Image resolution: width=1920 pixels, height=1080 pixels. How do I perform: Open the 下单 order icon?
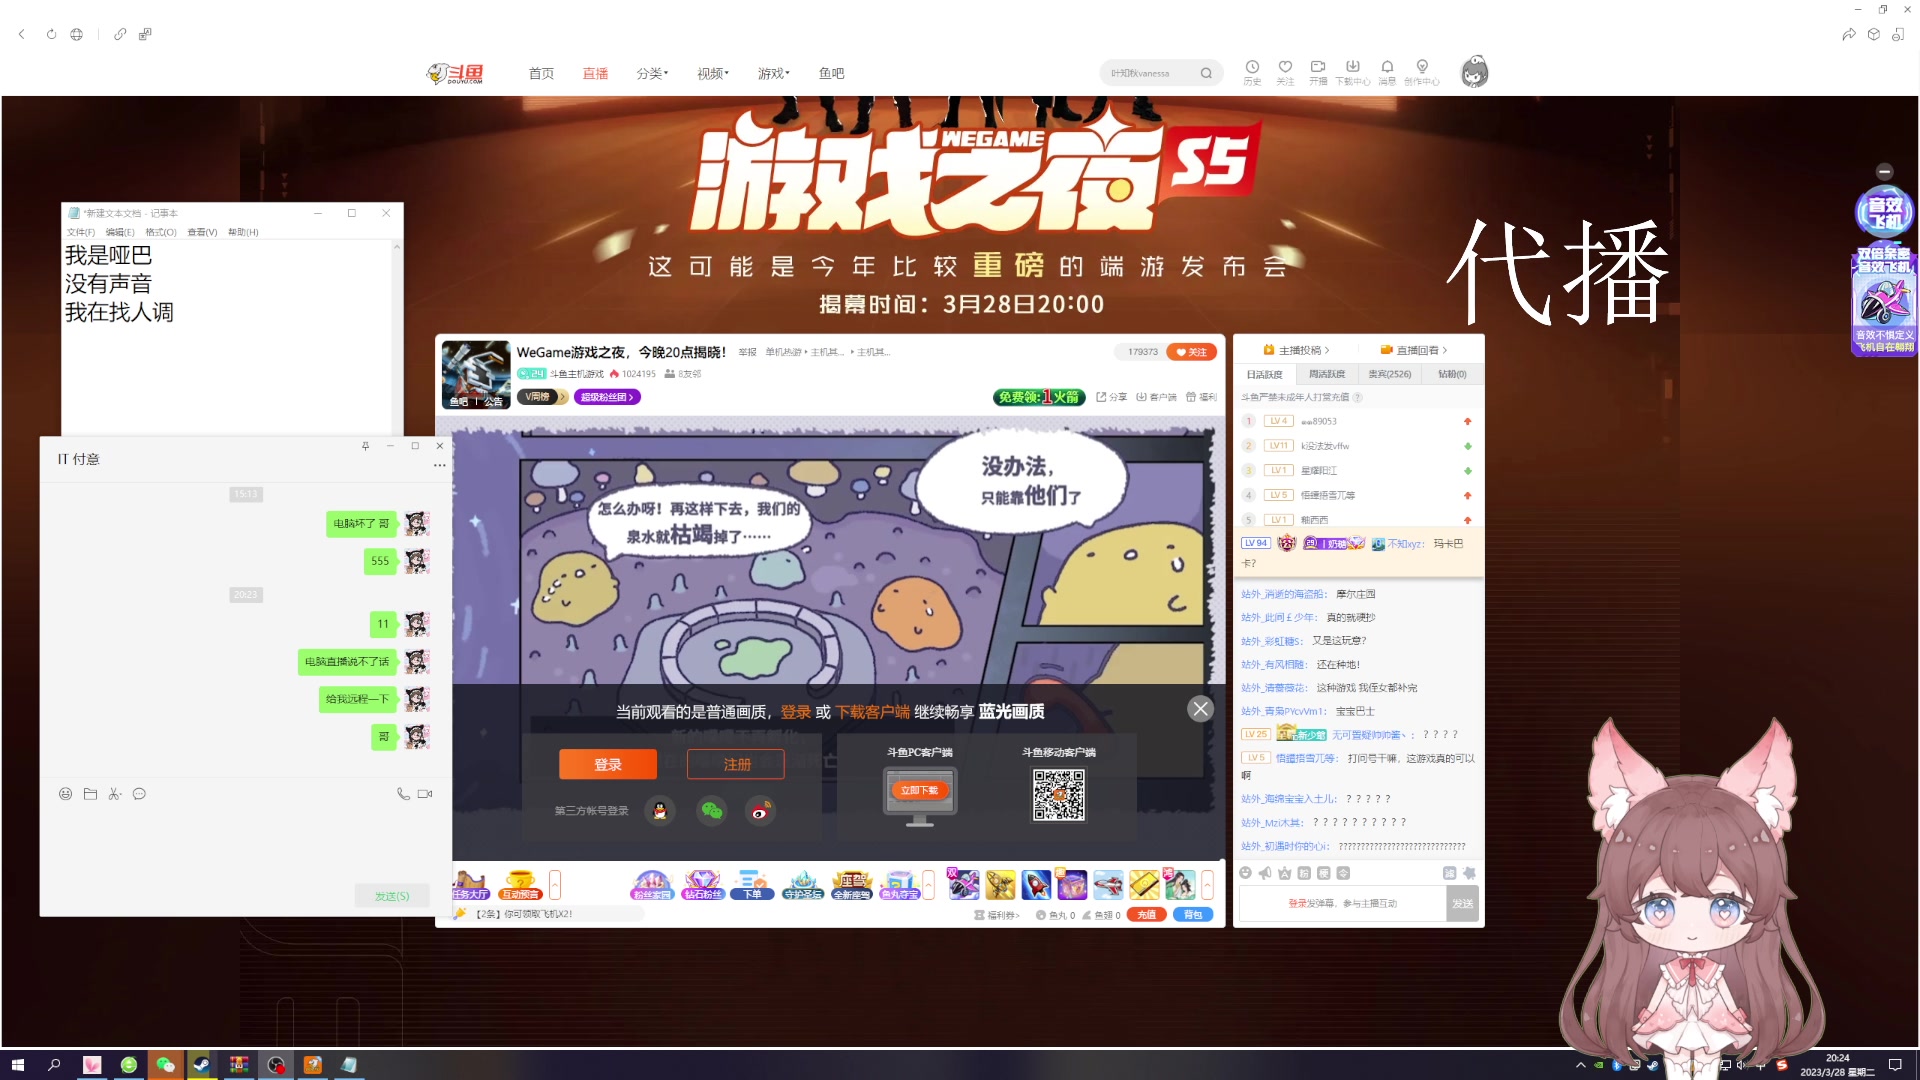[x=752, y=885]
